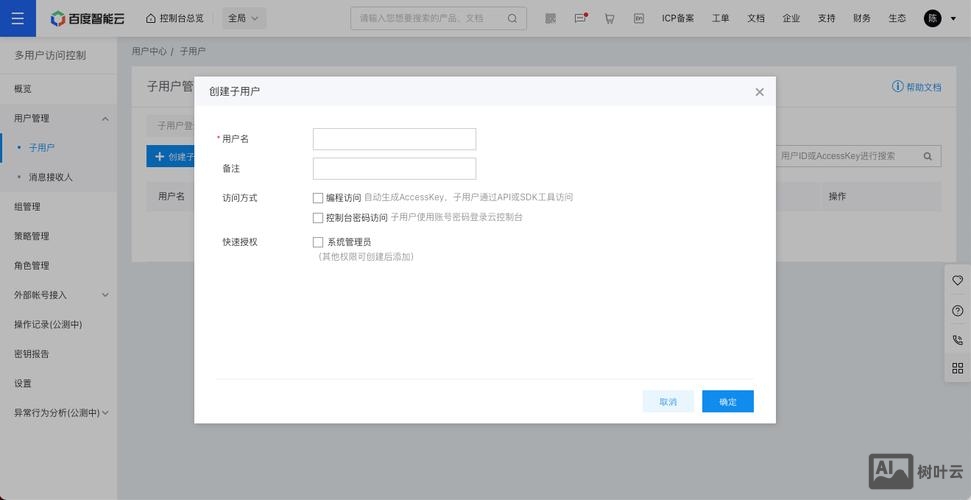
Task: Open the 帮助文档 help link
Action: point(917,87)
